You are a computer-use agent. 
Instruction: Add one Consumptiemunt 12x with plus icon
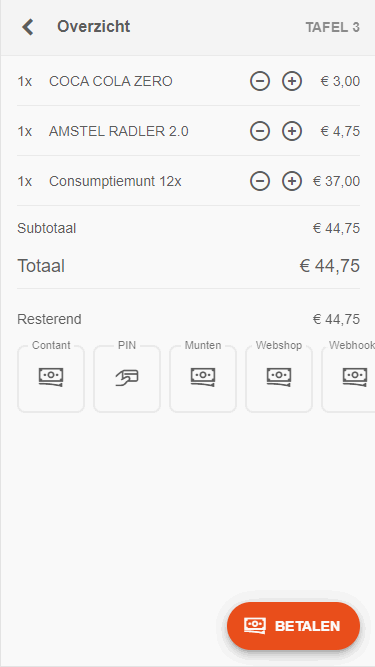(x=292, y=182)
